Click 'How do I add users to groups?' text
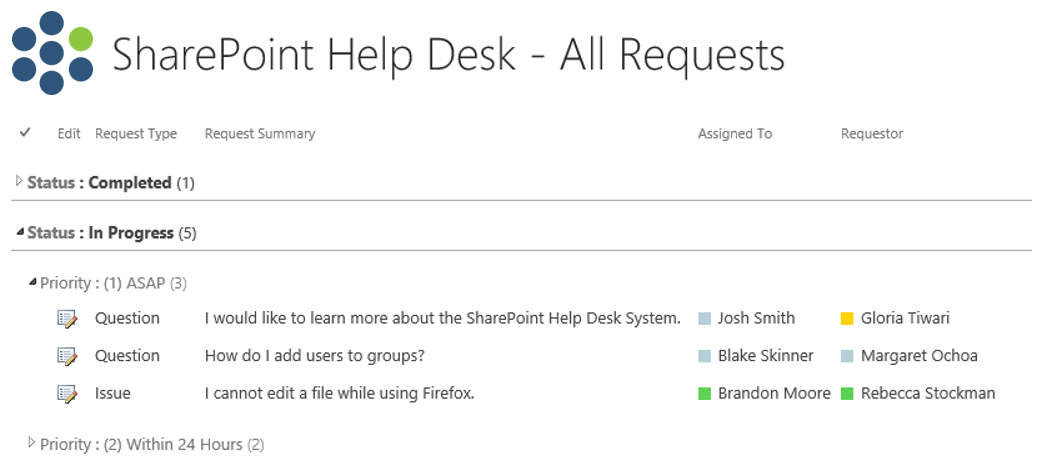Screen dimensions: 1038x461 point(314,356)
